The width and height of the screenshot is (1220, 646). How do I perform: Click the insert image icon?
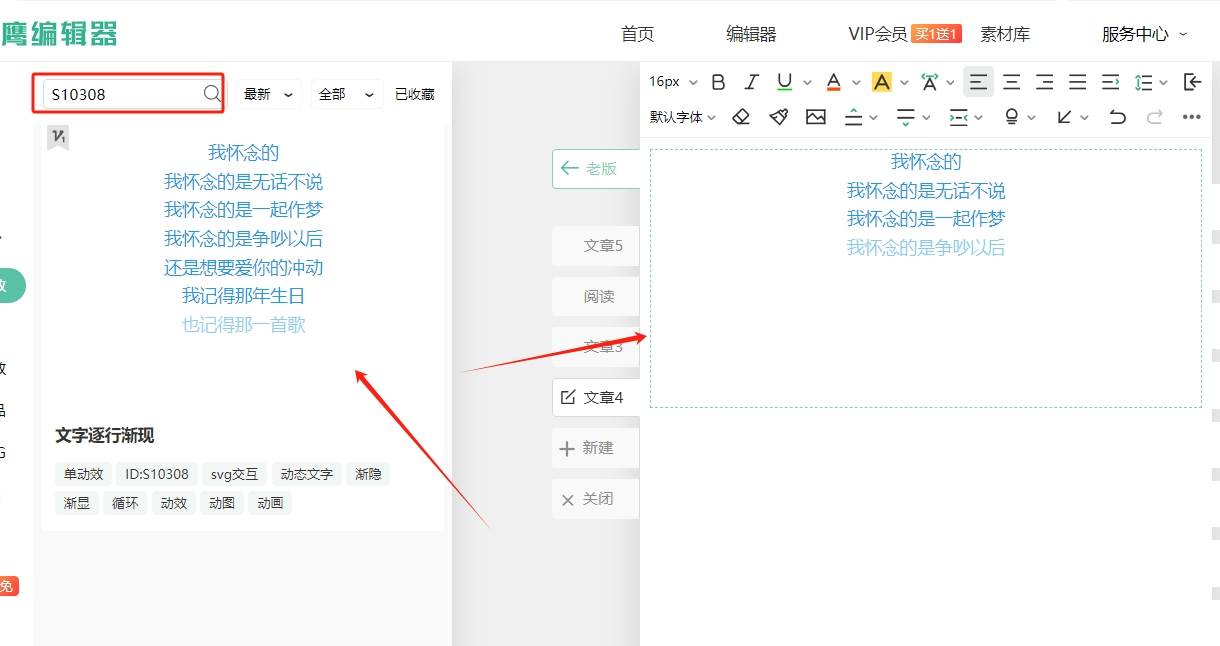point(816,117)
